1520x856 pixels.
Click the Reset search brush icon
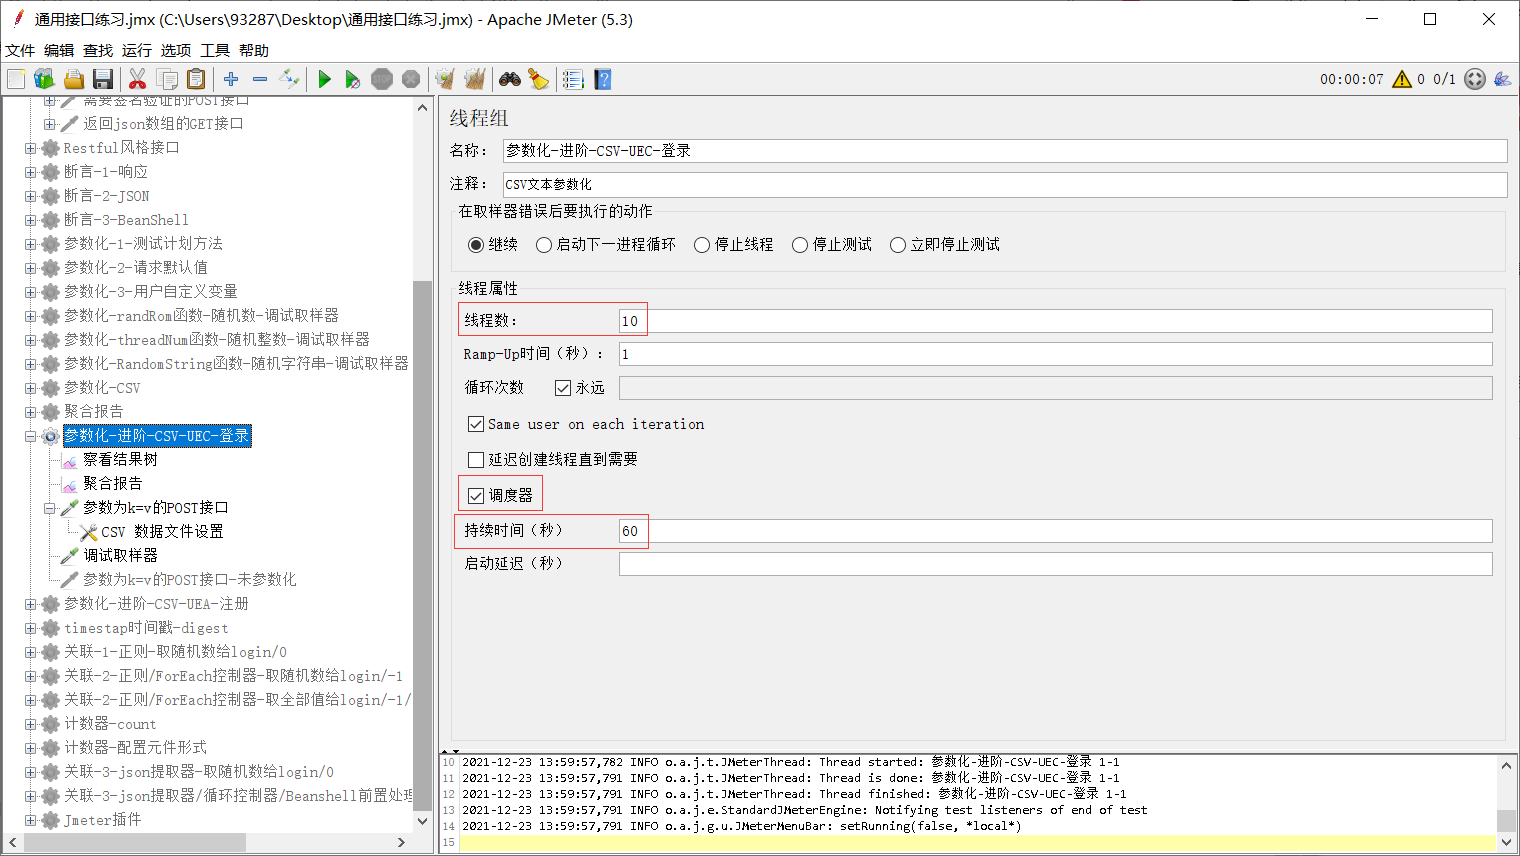539,79
